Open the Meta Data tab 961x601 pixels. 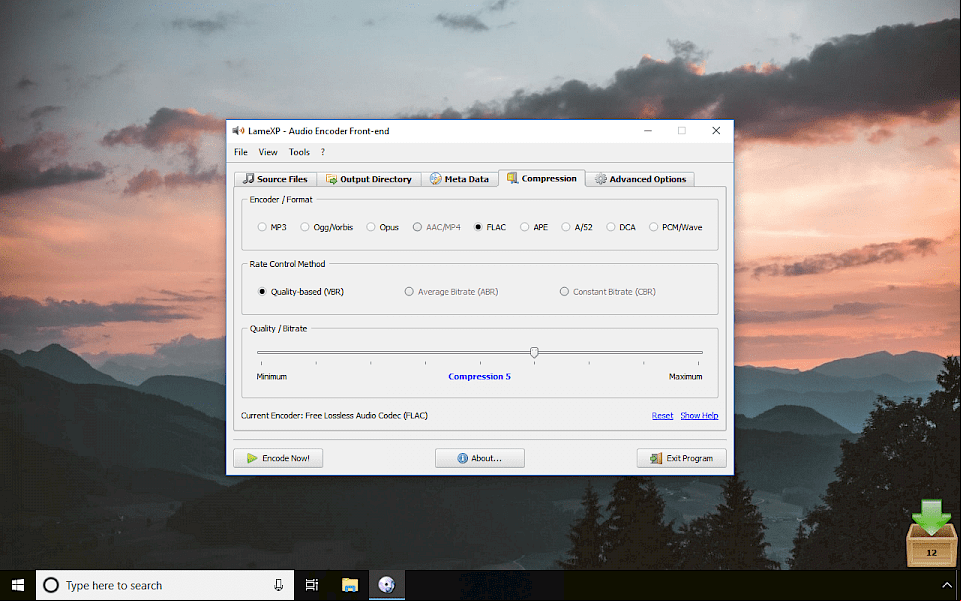click(x=459, y=179)
